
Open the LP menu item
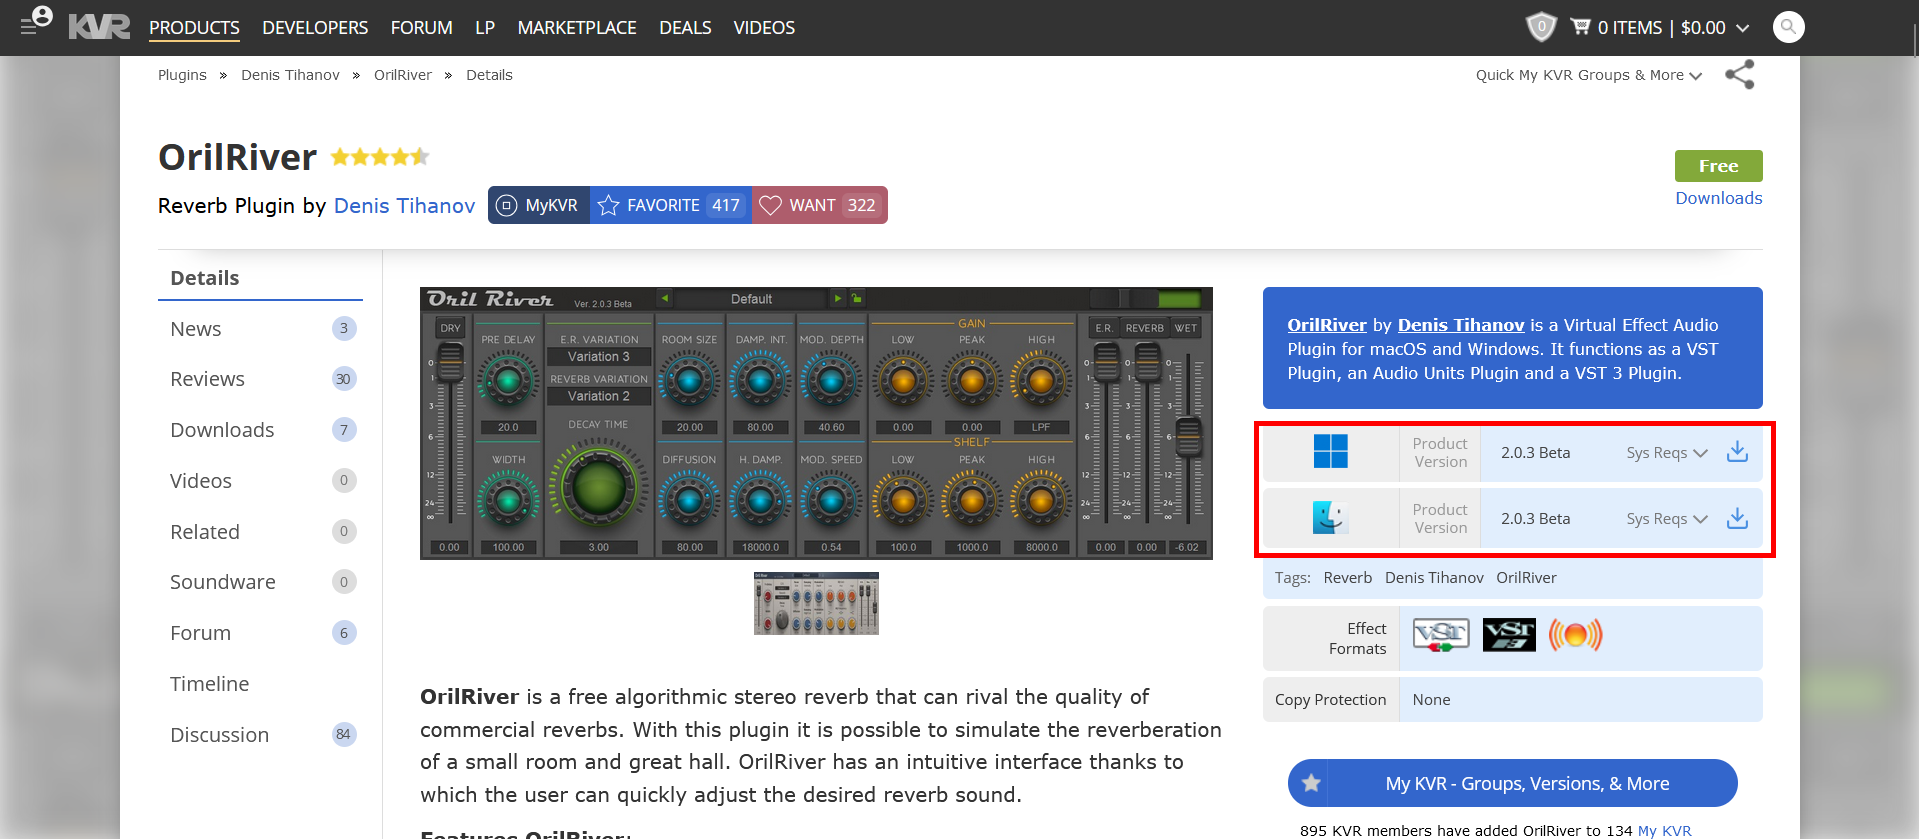click(x=485, y=28)
